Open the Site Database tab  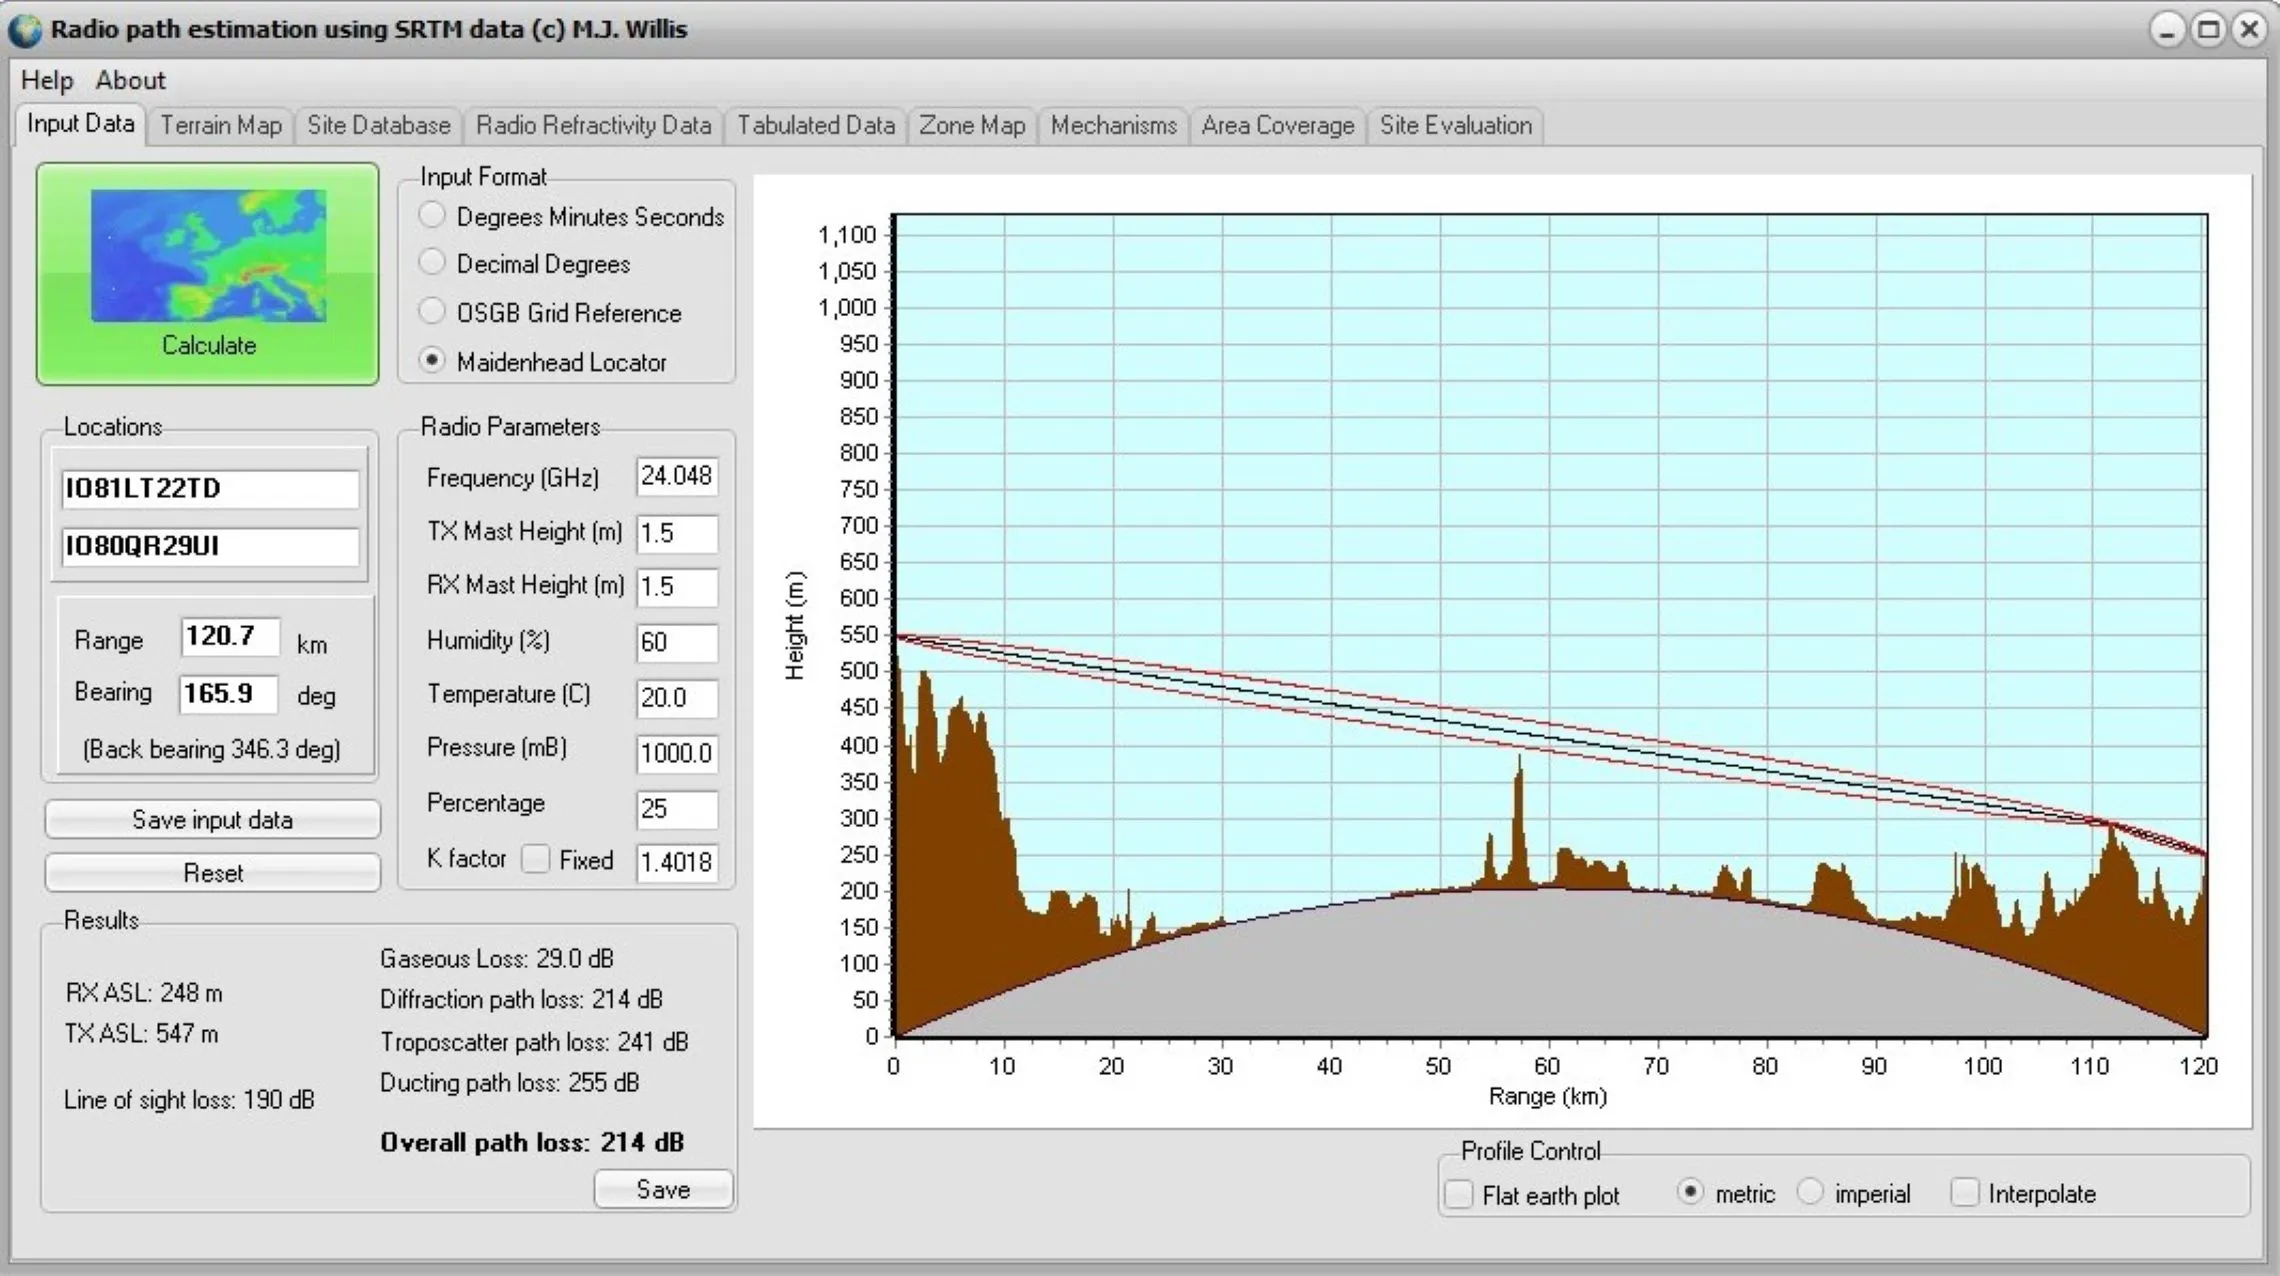[x=379, y=126]
